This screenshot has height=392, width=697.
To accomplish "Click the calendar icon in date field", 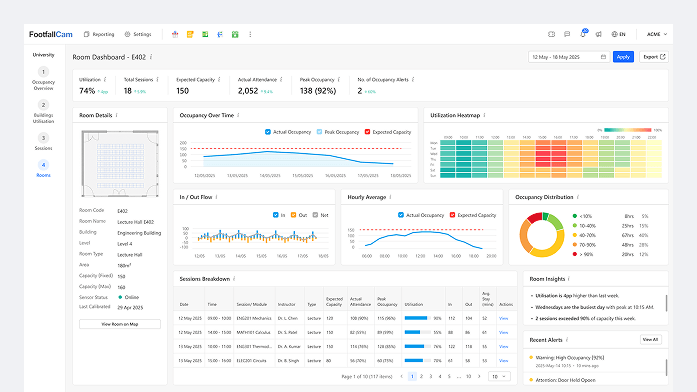I will click(x=603, y=57).
